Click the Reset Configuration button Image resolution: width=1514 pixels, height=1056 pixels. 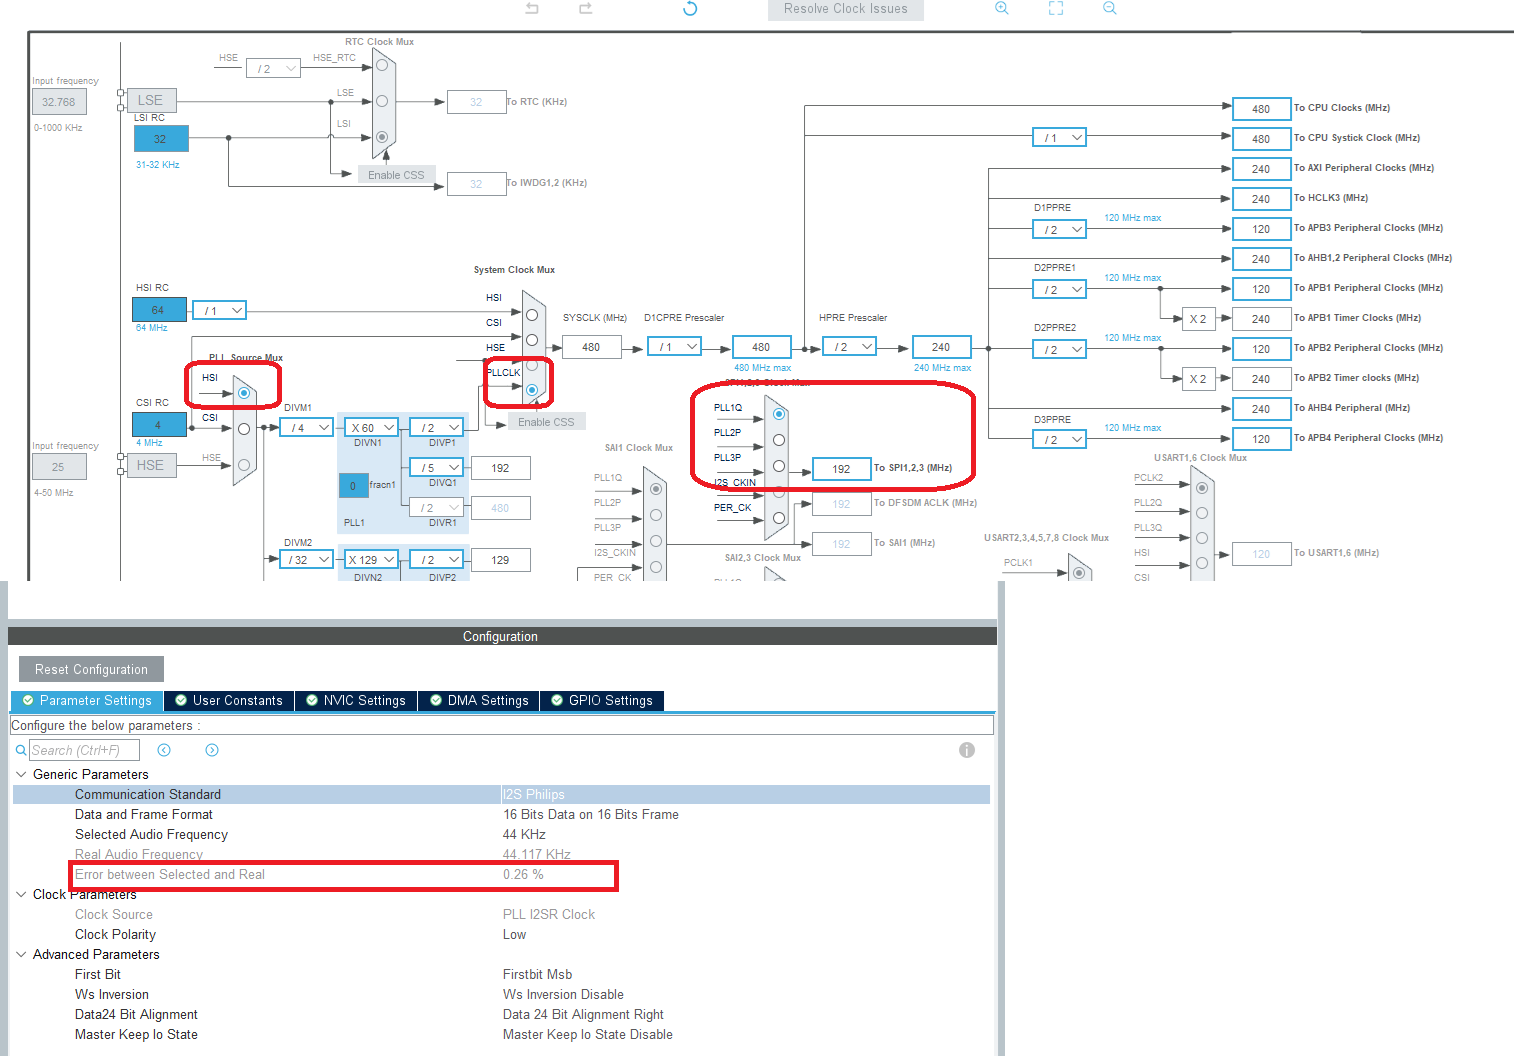click(90, 668)
